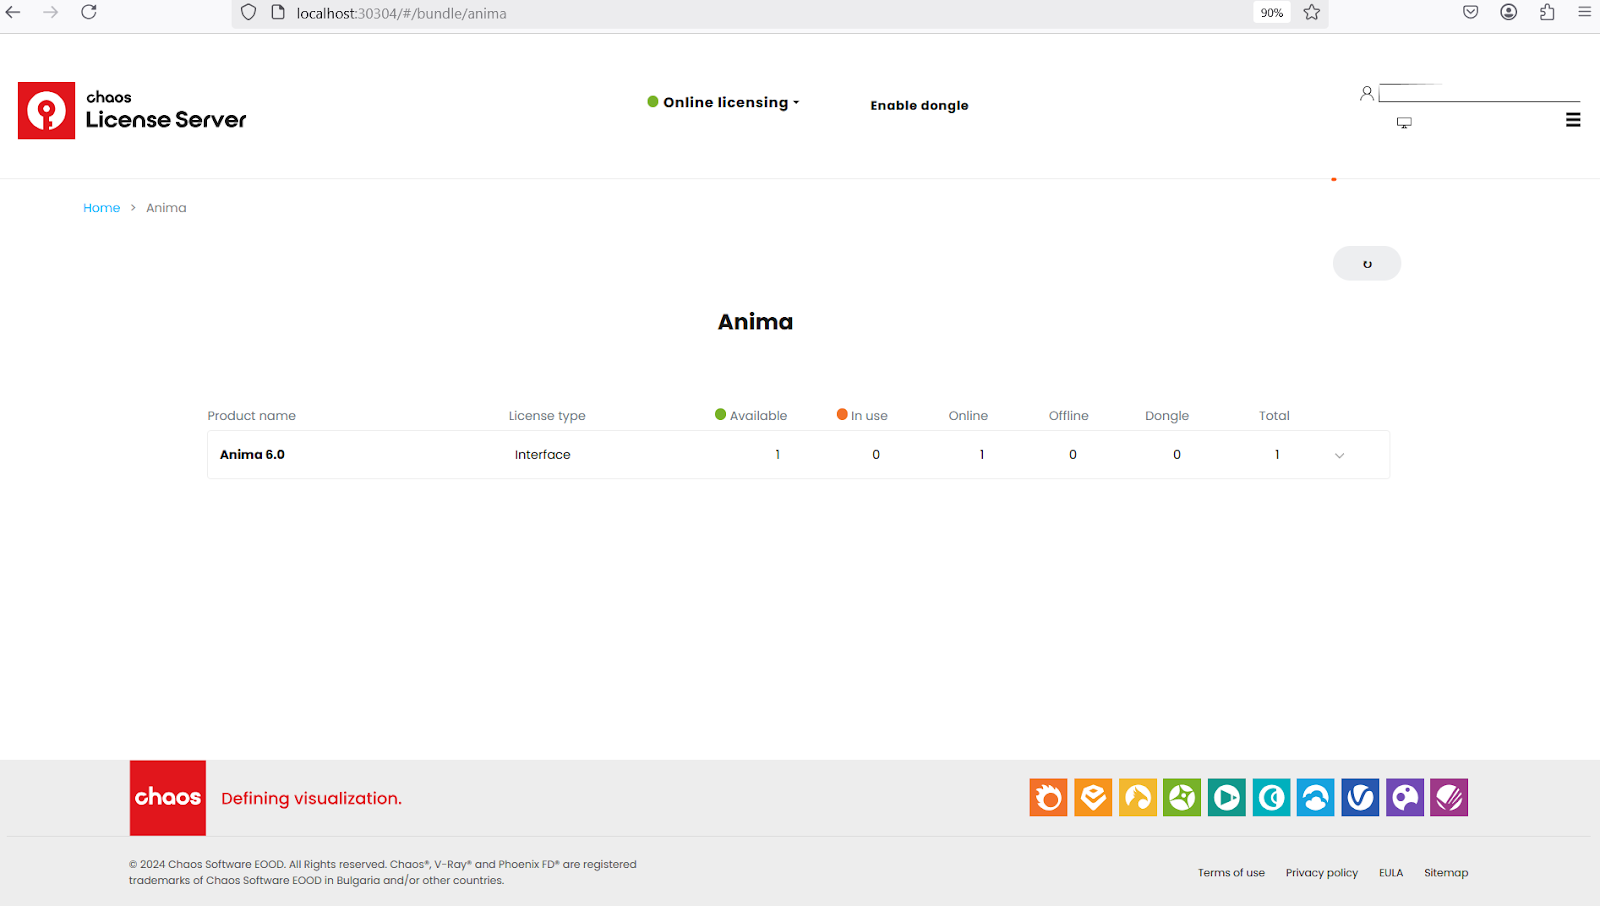This screenshot has width=1600, height=906.
Task: Click the purple palette product icon in footer
Action: [1404, 798]
